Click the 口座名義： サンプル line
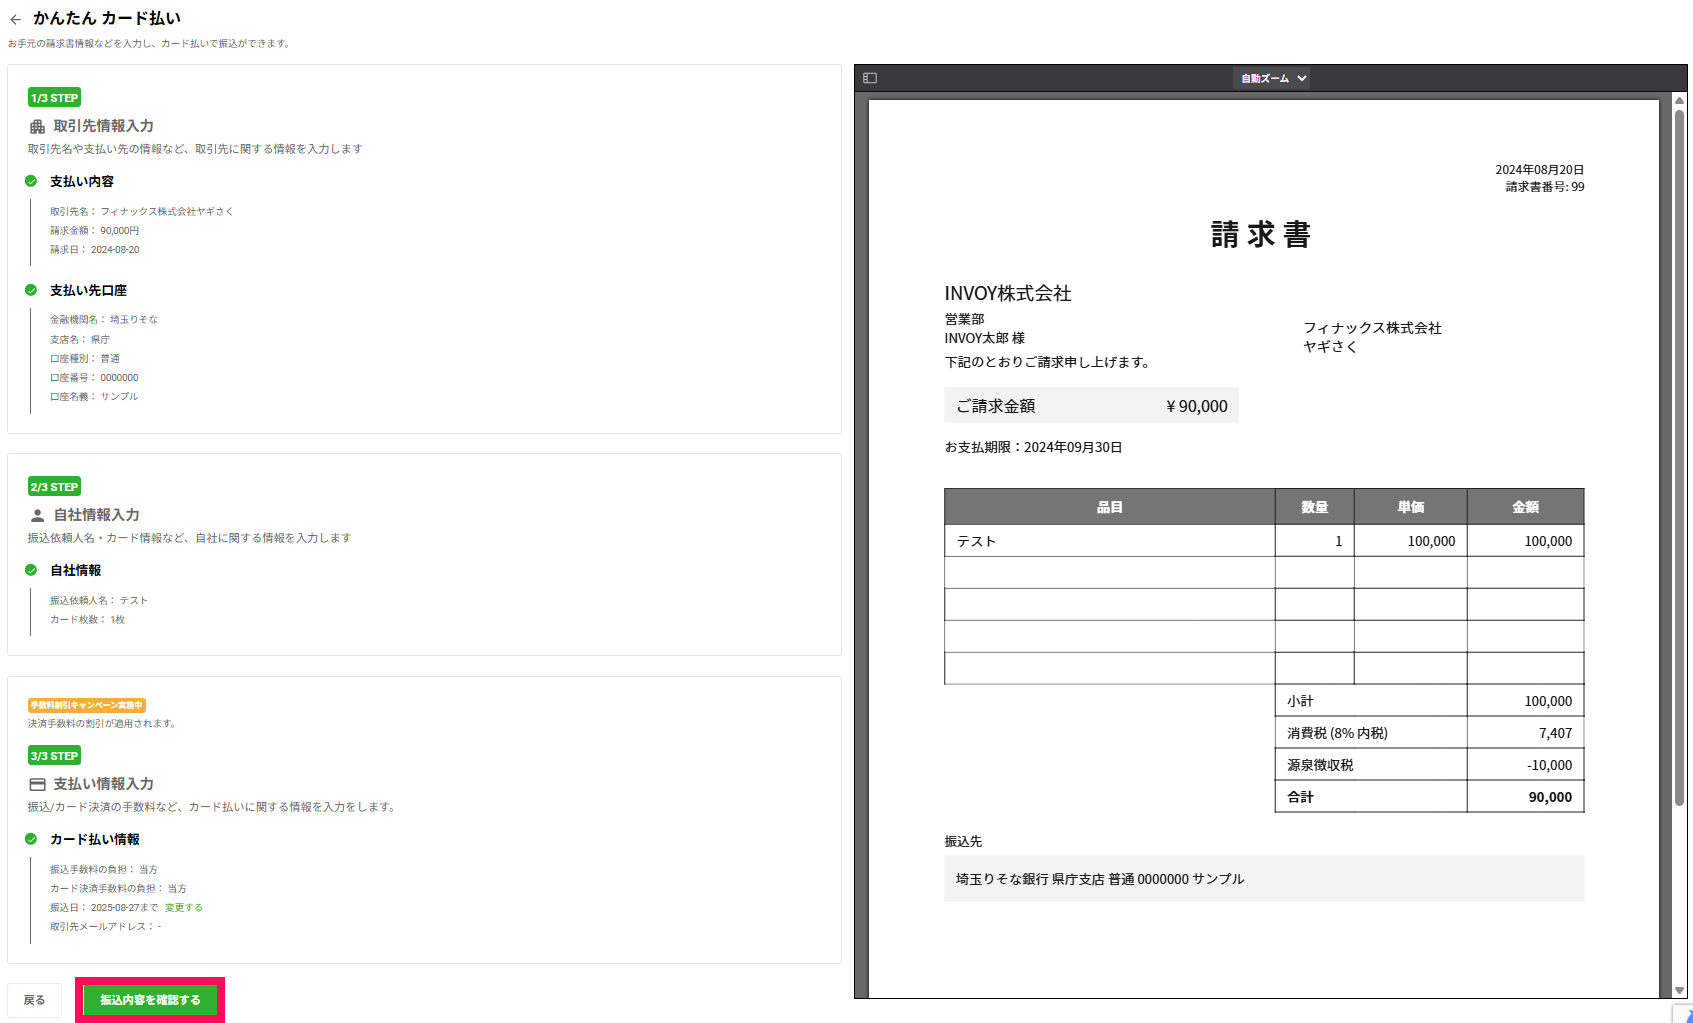Image resolution: width=1693 pixels, height=1023 pixels. click(x=94, y=397)
